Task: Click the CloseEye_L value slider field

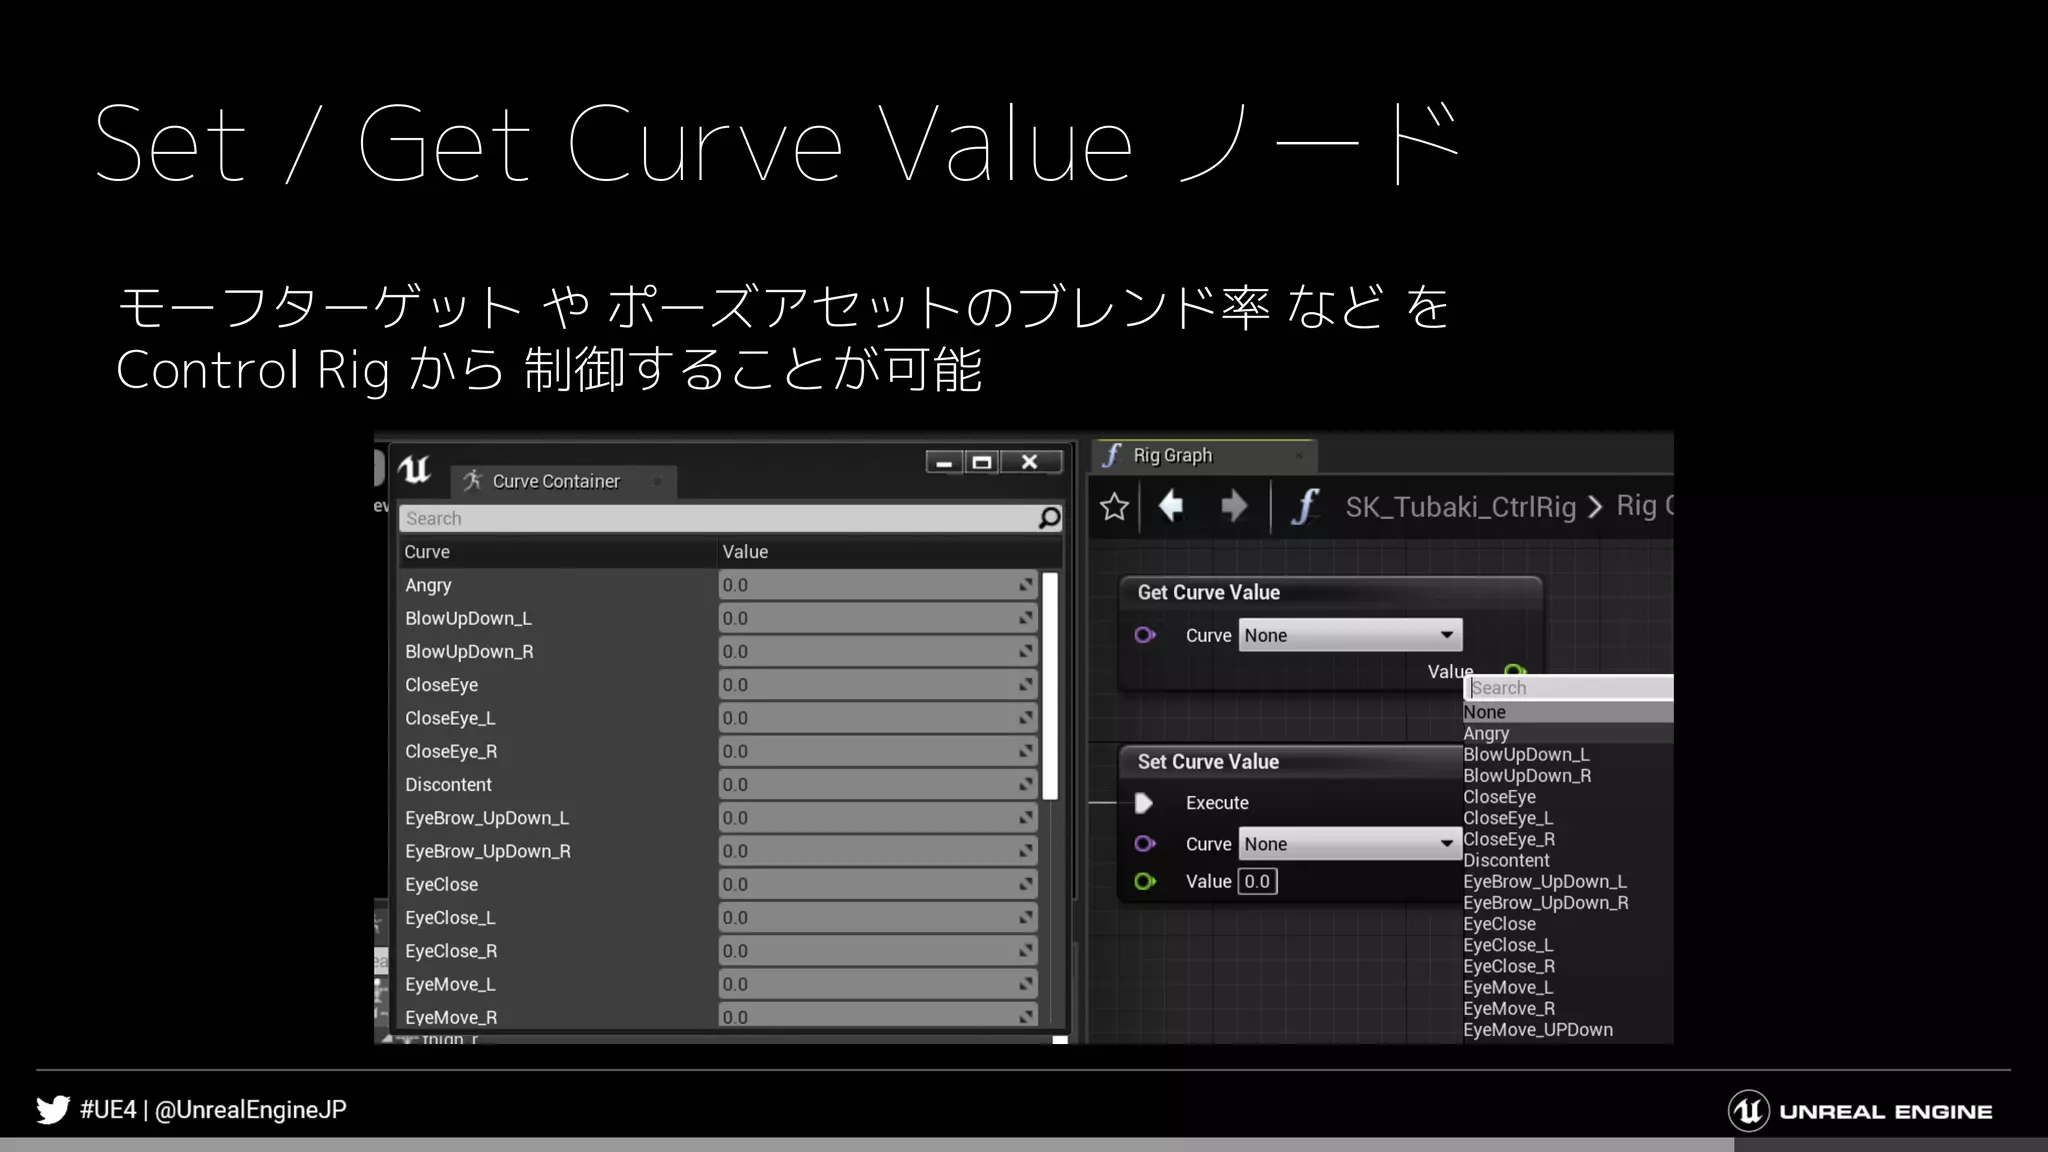Action: [x=877, y=718]
